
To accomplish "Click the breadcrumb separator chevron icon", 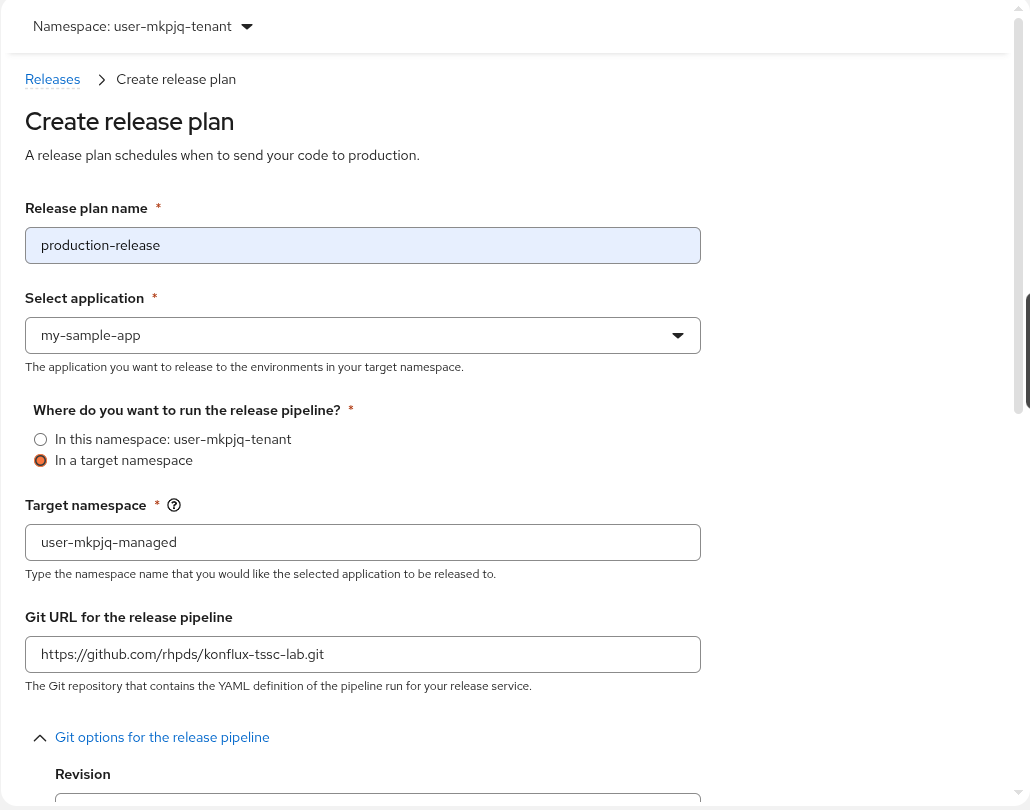I will click(101, 80).
